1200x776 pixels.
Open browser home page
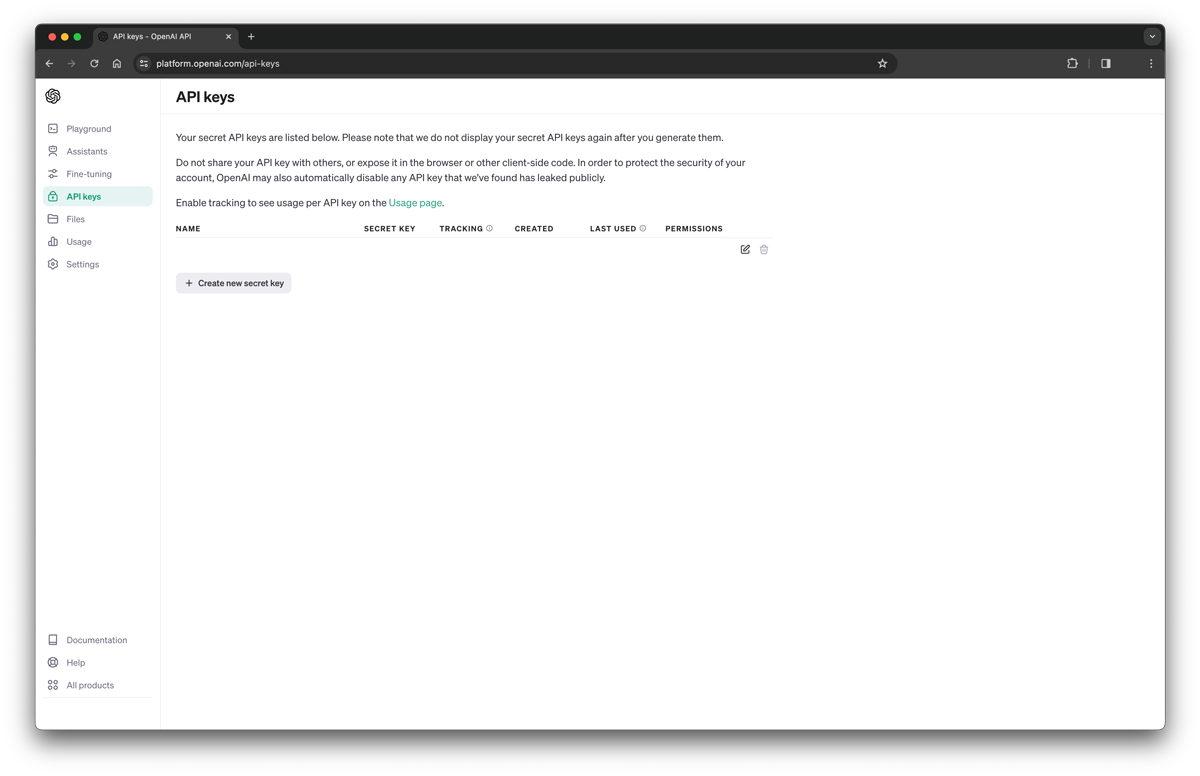pos(117,63)
